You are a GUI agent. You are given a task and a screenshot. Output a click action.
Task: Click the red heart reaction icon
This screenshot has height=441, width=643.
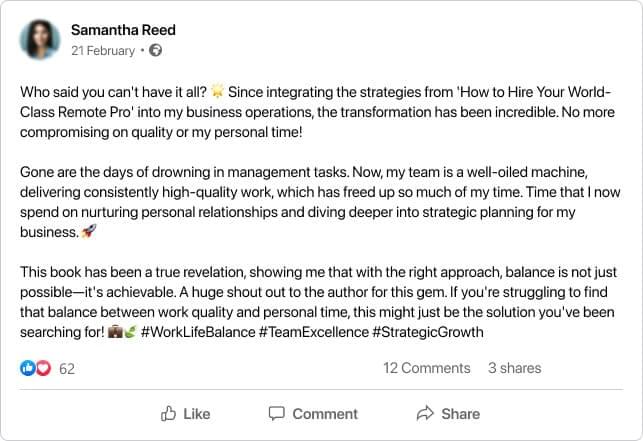(x=42, y=368)
